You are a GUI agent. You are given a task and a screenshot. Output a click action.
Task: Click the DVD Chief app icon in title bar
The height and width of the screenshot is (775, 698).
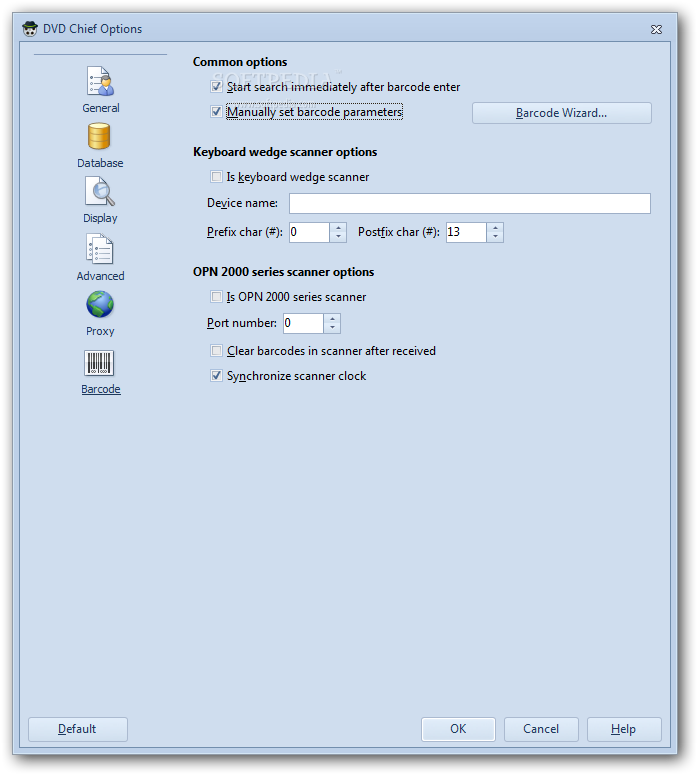(30, 29)
